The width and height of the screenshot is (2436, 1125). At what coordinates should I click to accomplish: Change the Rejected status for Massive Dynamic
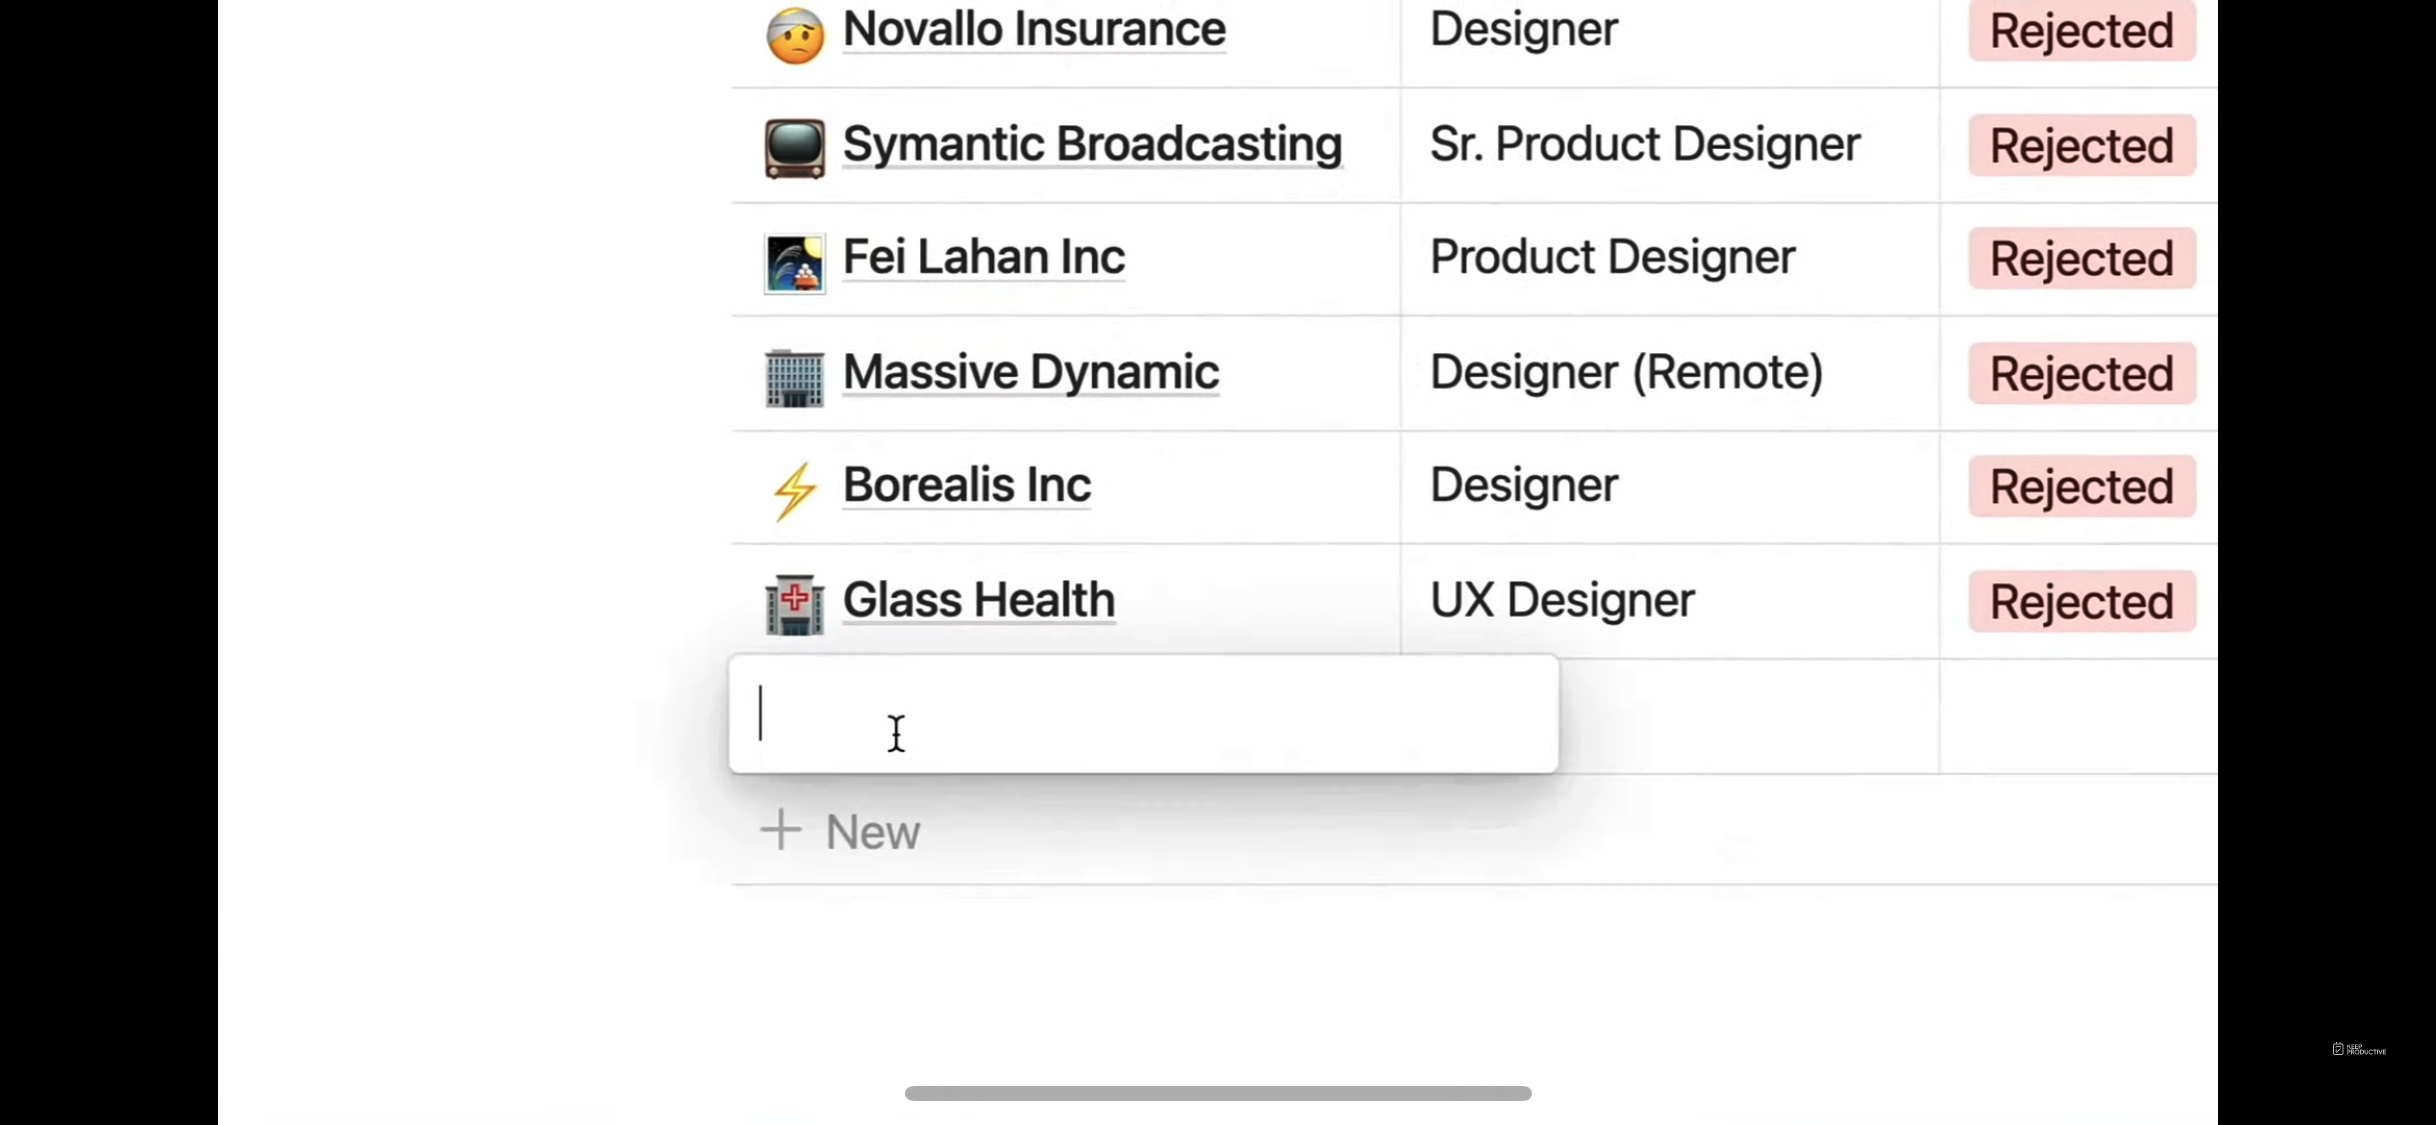tap(2082, 373)
